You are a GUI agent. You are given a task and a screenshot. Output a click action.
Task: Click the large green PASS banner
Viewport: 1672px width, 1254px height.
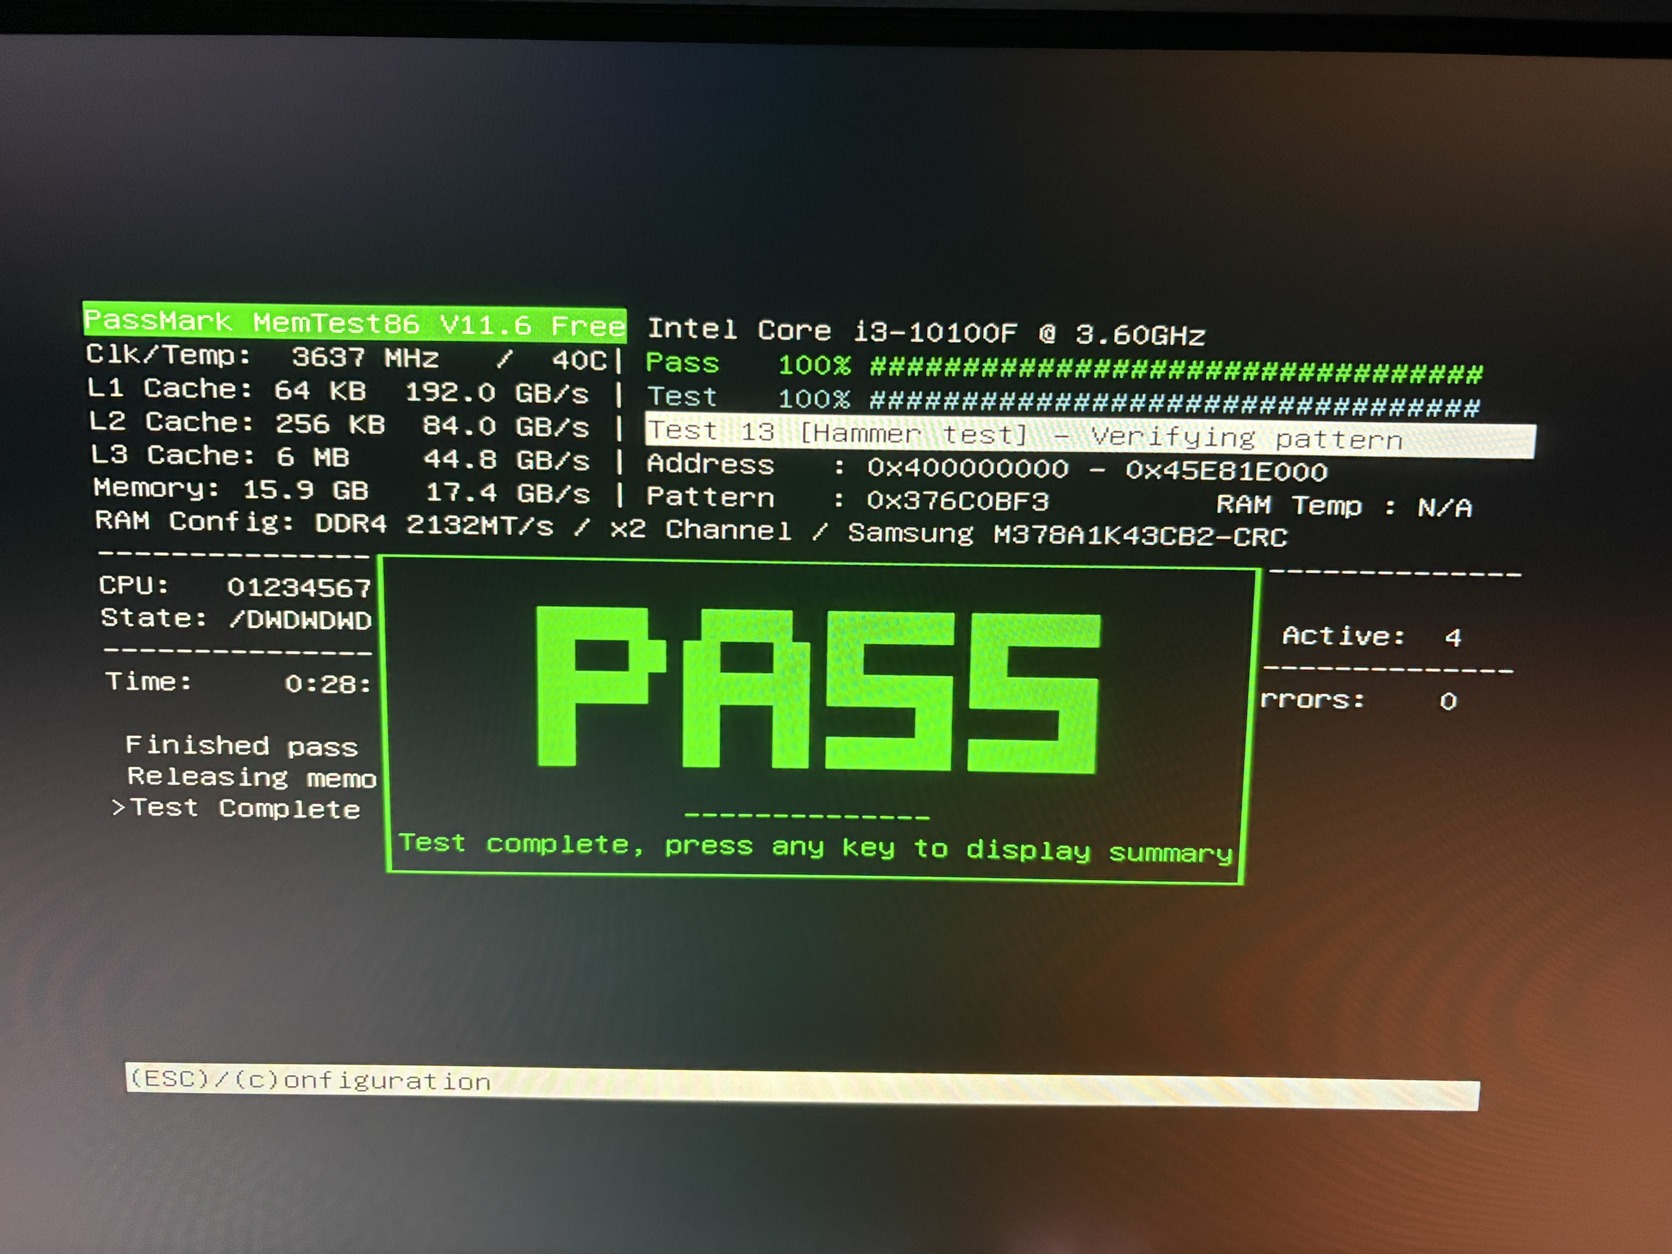(818, 688)
